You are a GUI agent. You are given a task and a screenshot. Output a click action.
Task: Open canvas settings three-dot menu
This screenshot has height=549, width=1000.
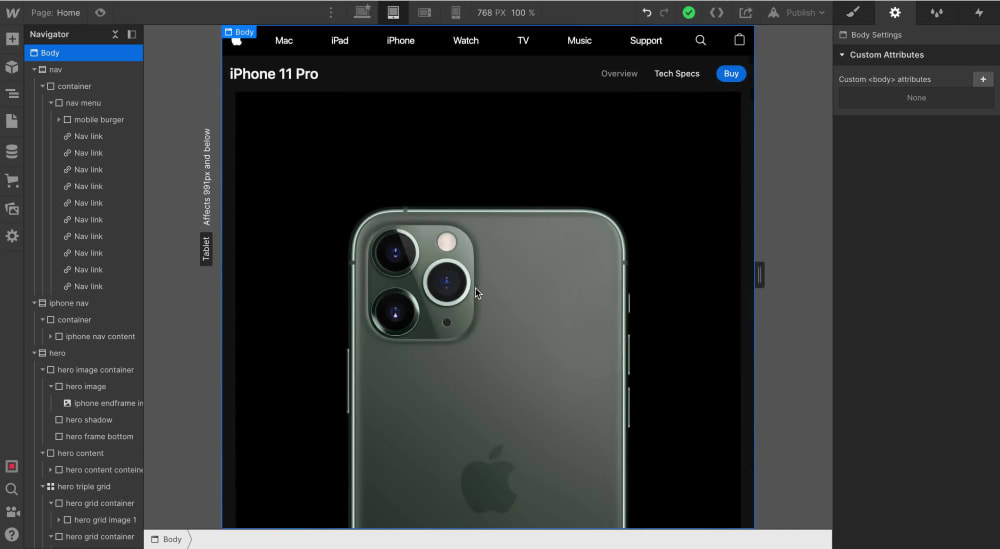click(330, 12)
